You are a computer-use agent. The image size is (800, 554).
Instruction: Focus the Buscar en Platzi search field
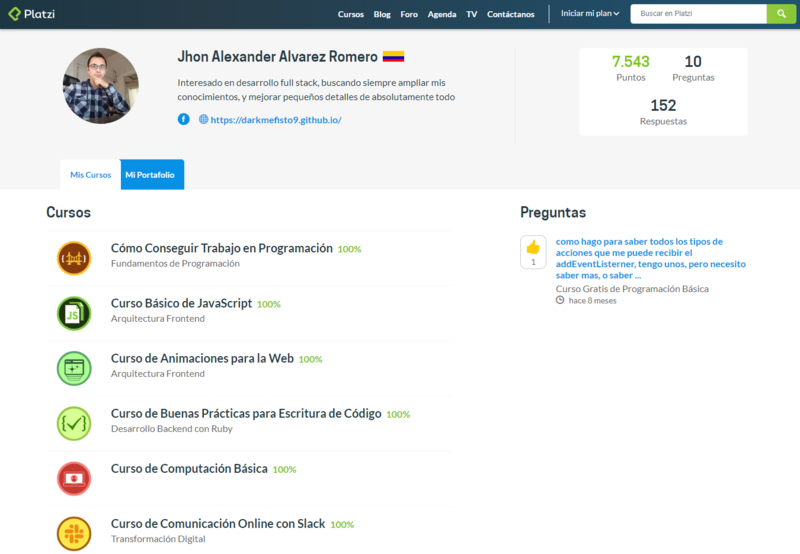[x=698, y=14]
